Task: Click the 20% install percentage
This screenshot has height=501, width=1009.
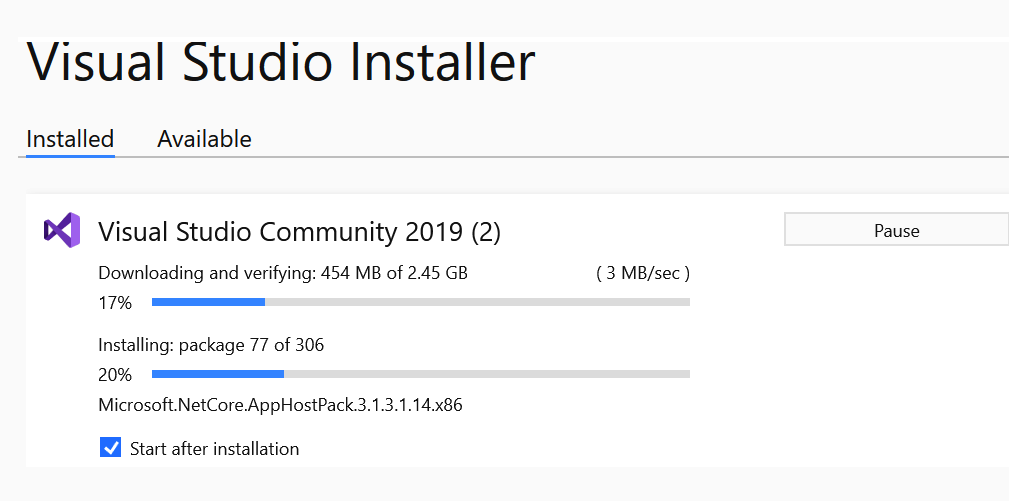Action: coord(115,375)
